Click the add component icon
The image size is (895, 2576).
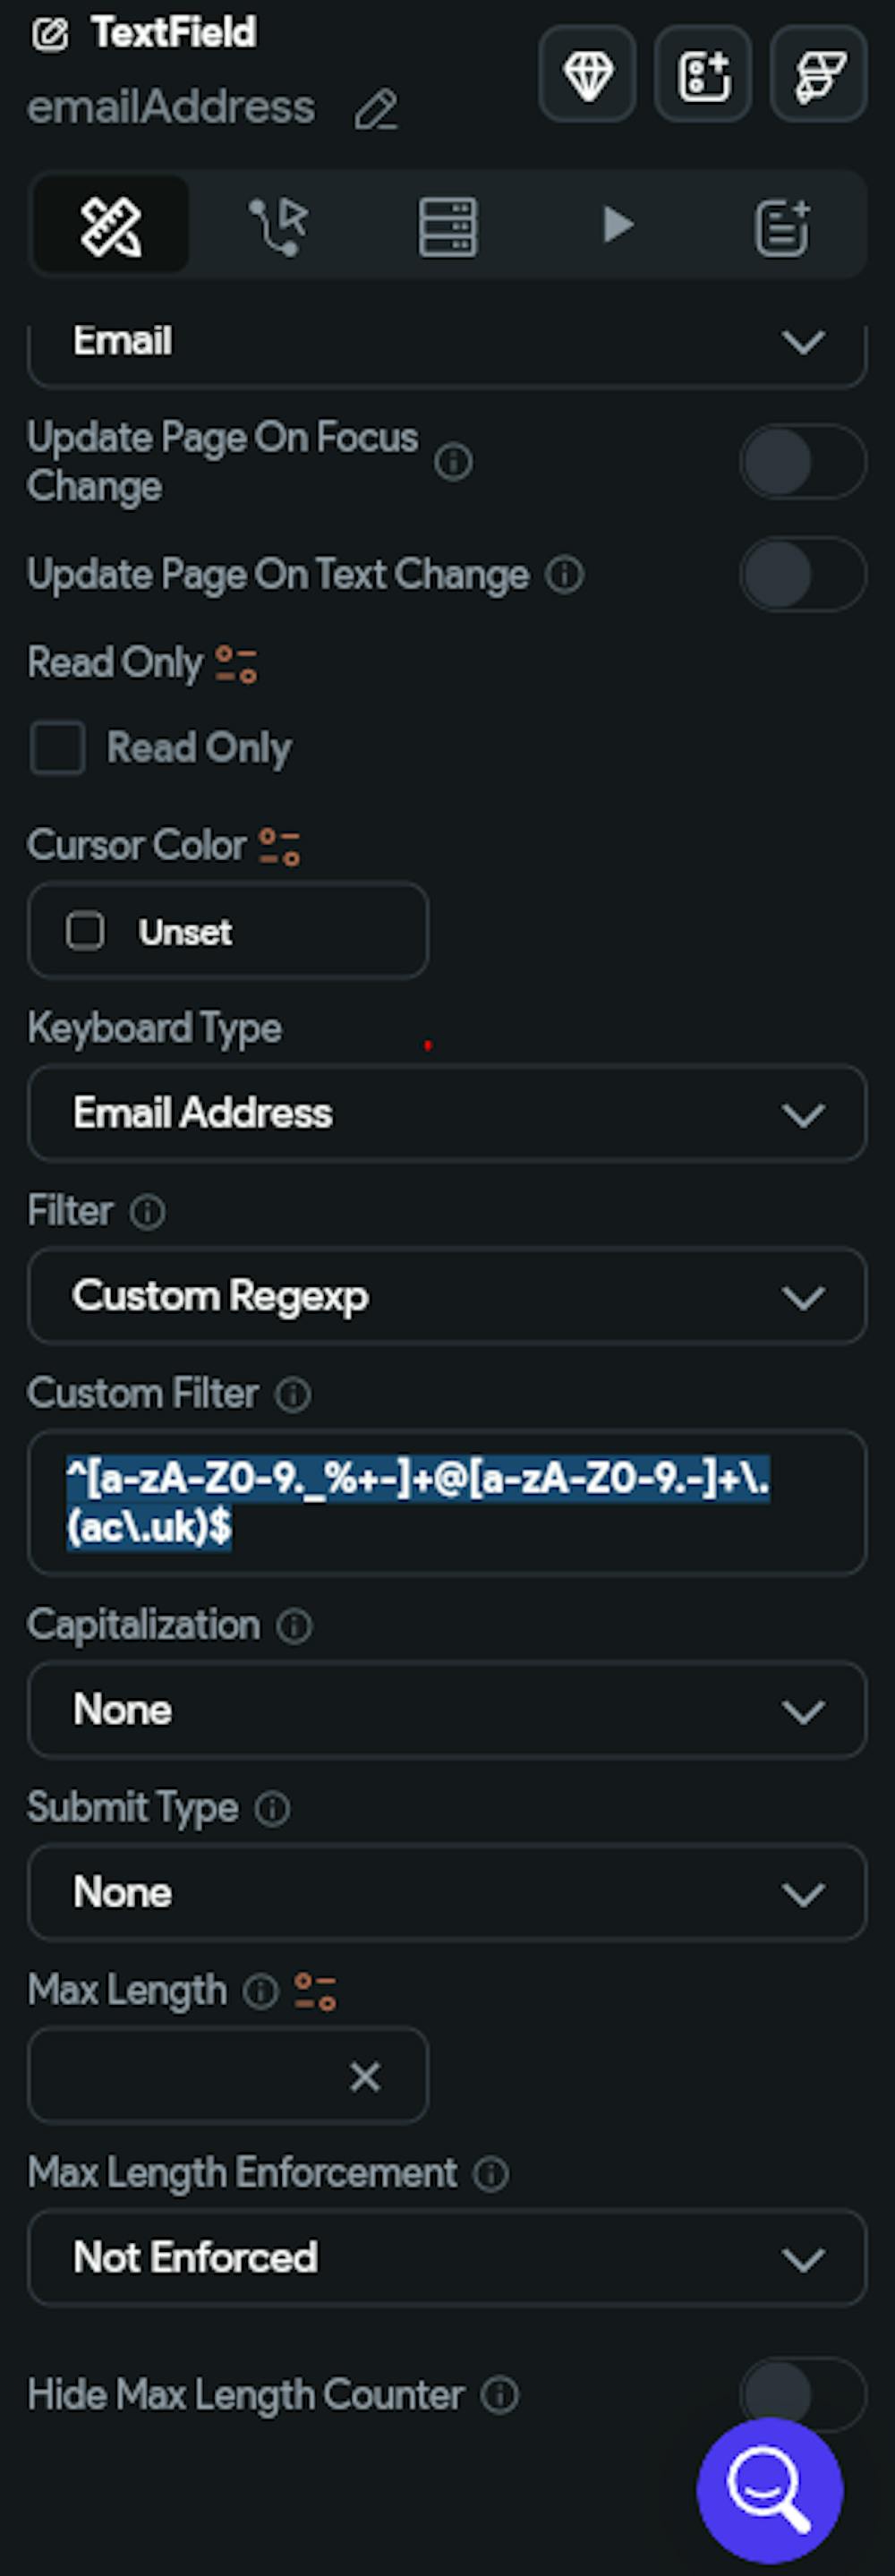pyautogui.click(x=703, y=75)
